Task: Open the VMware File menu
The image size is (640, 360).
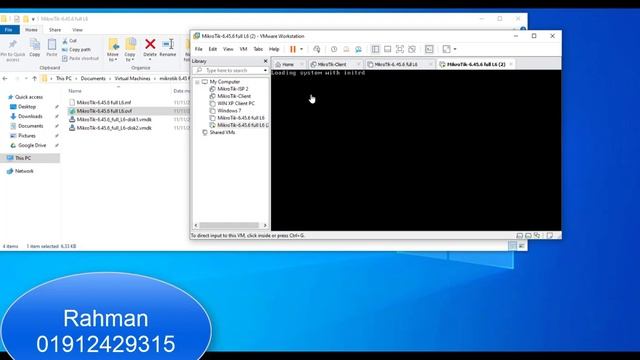Action: [198, 49]
